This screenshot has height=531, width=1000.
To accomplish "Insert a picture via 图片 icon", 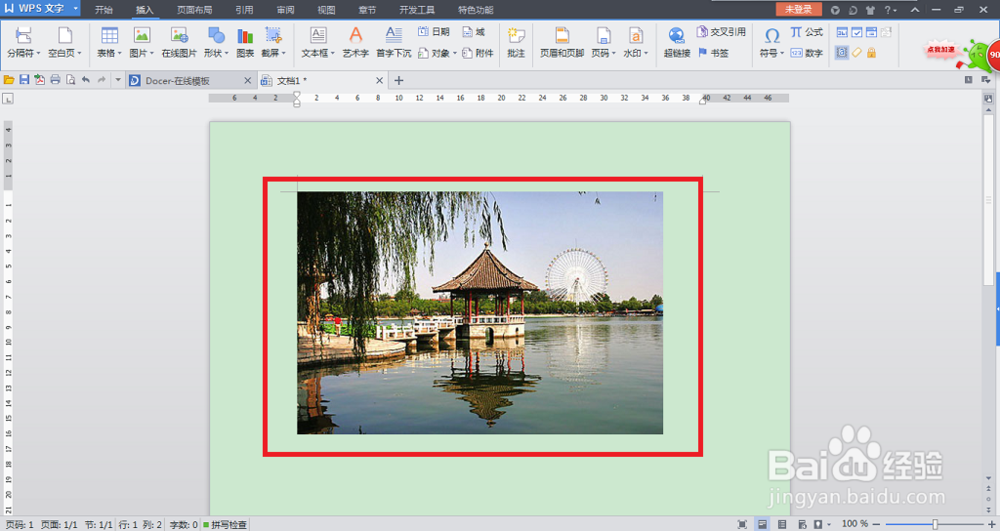I will point(142,36).
